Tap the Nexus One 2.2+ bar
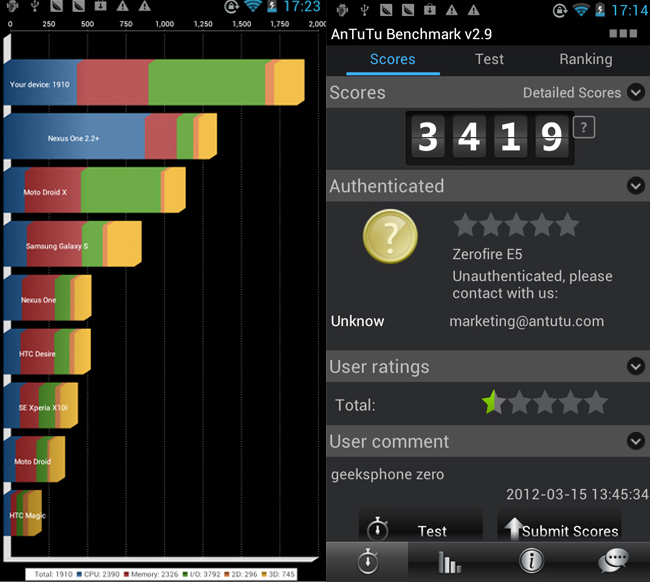The image size is (650, 583). pos(110,136)
